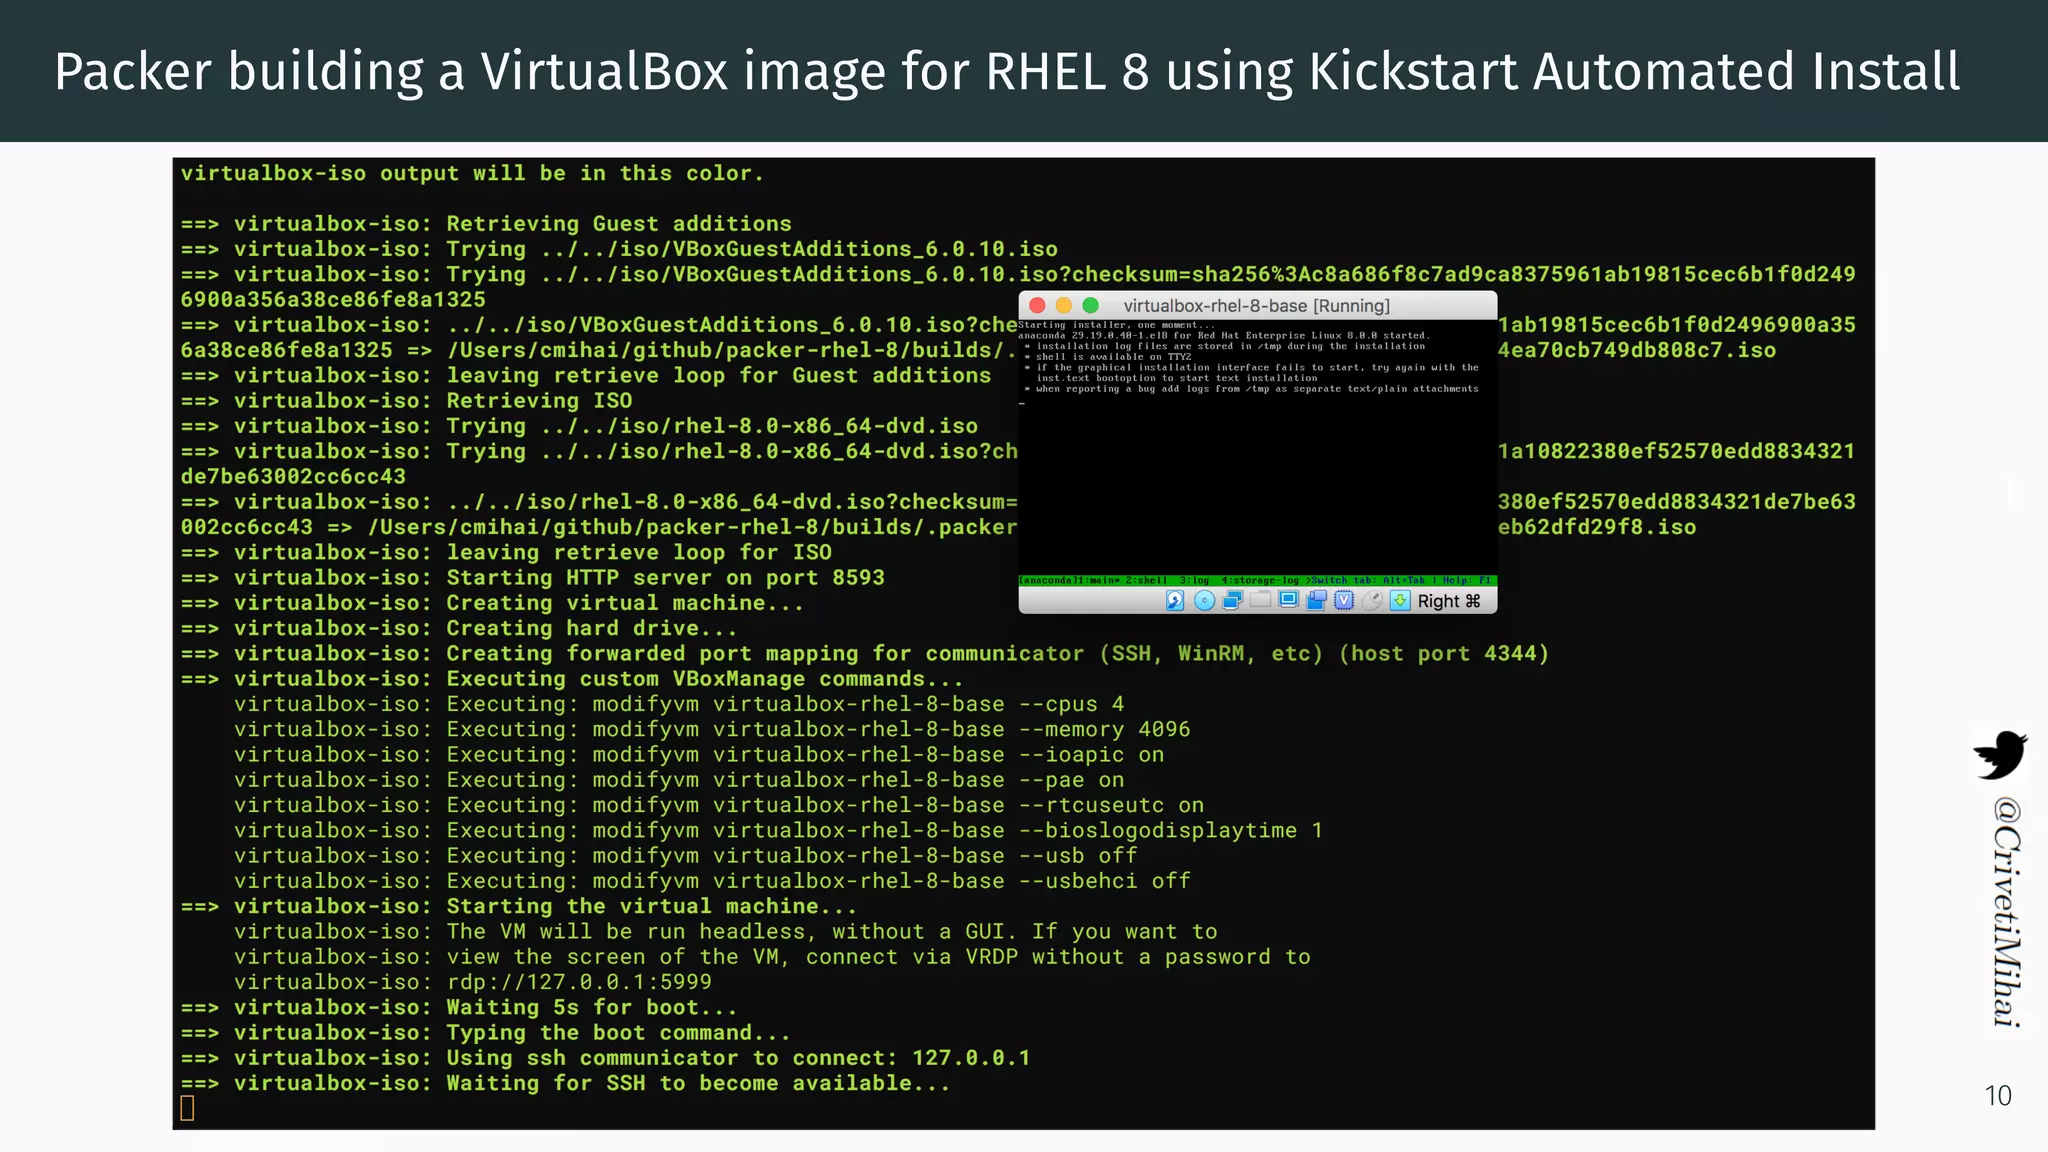Click 'Starting installer, one moment...' in VM window
The height and width of the screenshot is (1152, 2048).
1116,325
